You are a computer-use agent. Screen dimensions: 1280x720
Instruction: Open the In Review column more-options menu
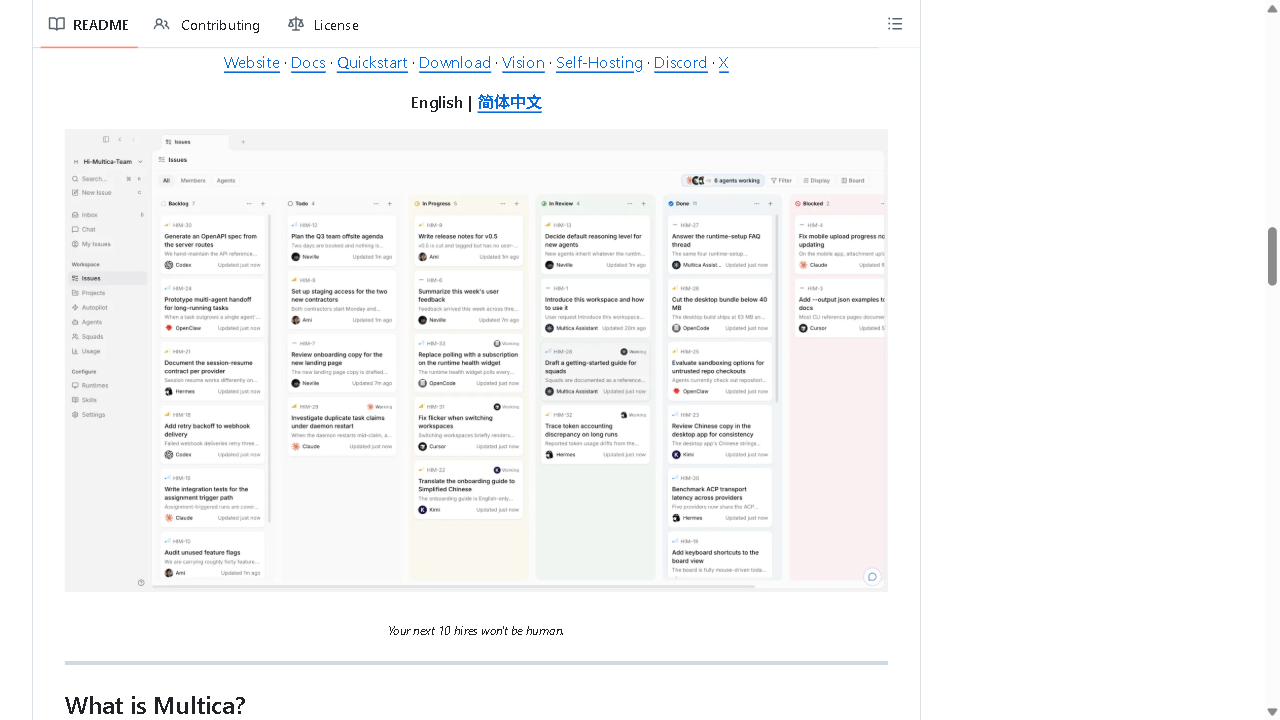[x=630, y=204]
